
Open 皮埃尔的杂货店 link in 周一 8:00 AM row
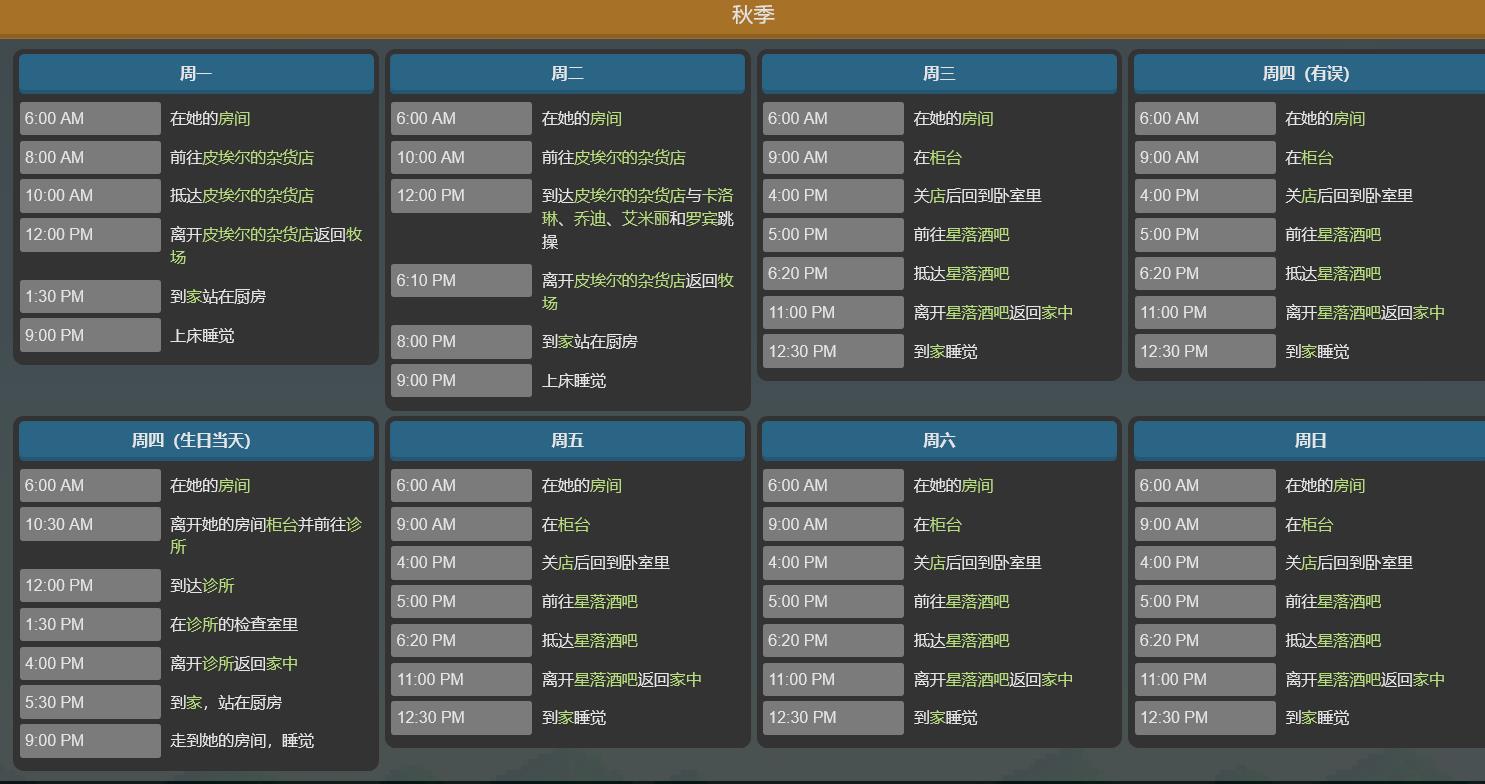coord(258,157)
